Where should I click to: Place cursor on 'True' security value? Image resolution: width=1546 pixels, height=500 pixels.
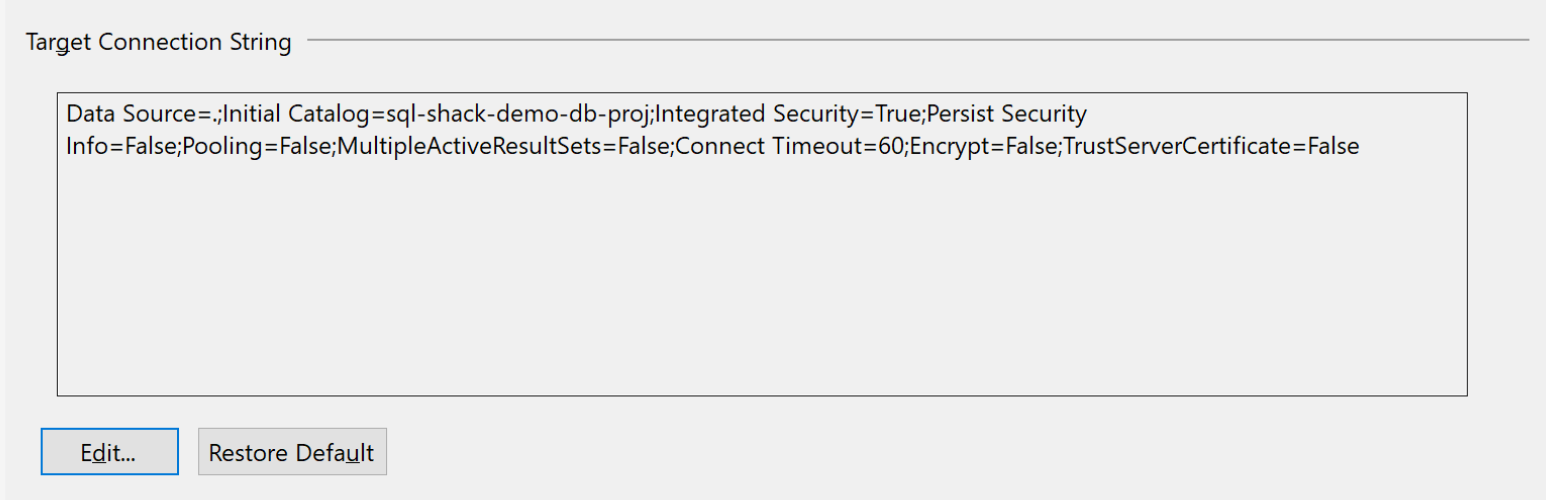click(896, 113)
